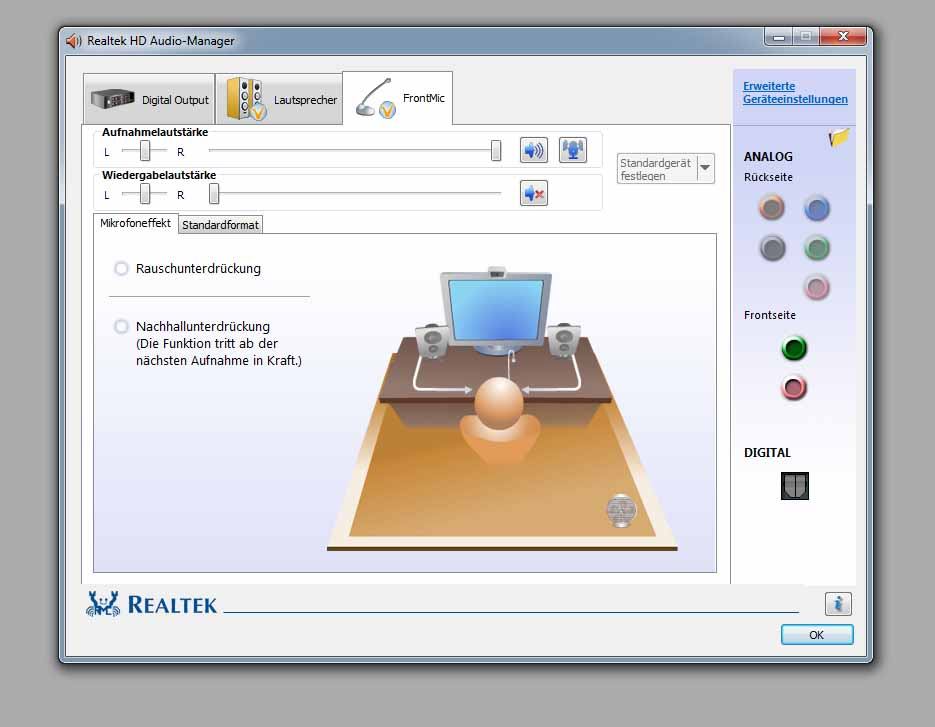
Task: Click the Realtek crab logo
Action: [x=103, y=604]
